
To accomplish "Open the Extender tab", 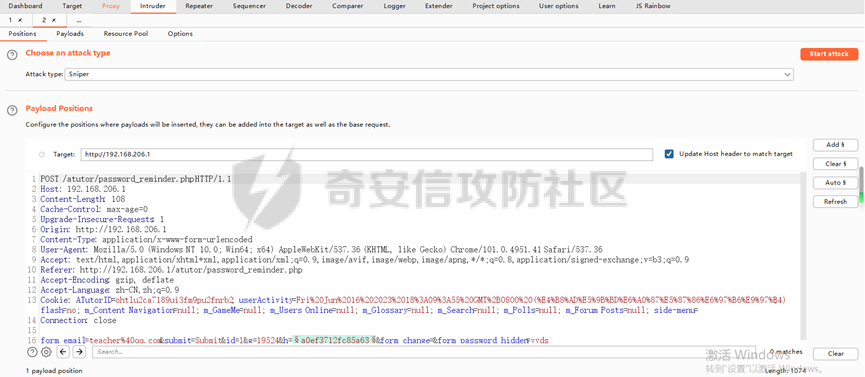I will point(439,6).
